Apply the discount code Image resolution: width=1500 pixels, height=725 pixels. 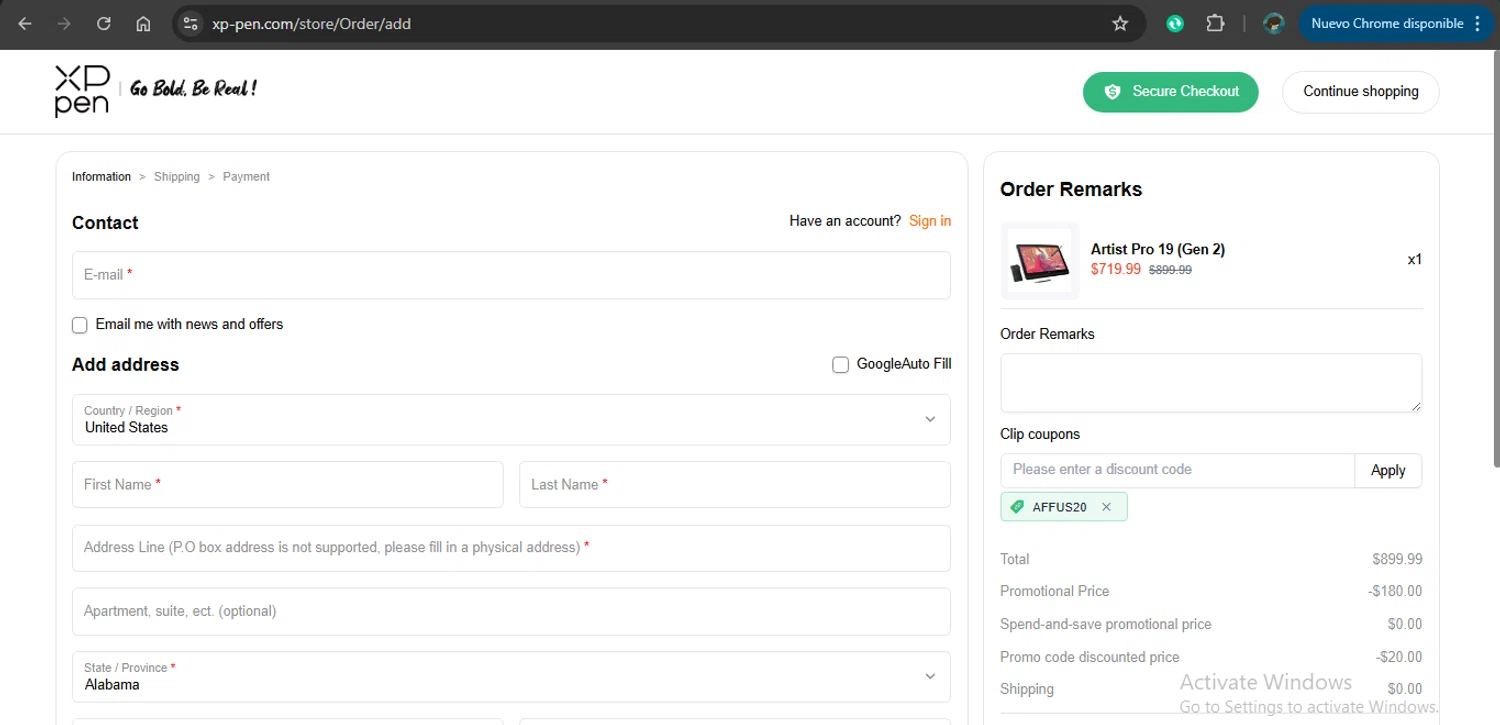[1388, 471]
